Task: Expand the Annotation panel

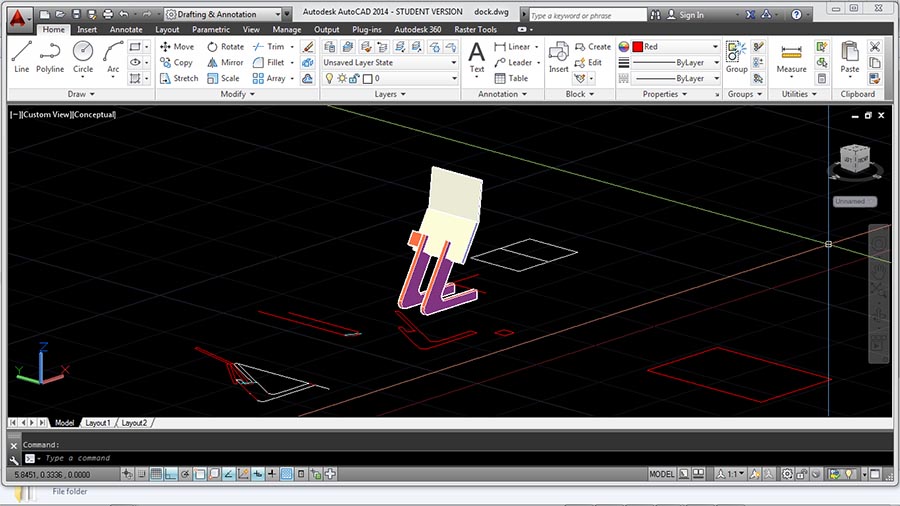Action: 502,94
